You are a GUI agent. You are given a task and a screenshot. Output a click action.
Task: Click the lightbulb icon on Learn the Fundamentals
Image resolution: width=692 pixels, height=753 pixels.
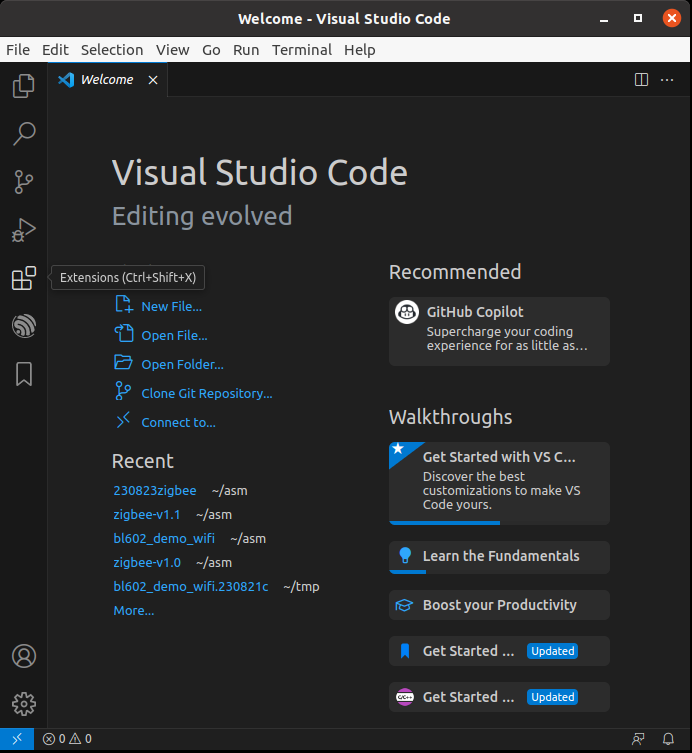pyautogui.click(x=405, y=556)
